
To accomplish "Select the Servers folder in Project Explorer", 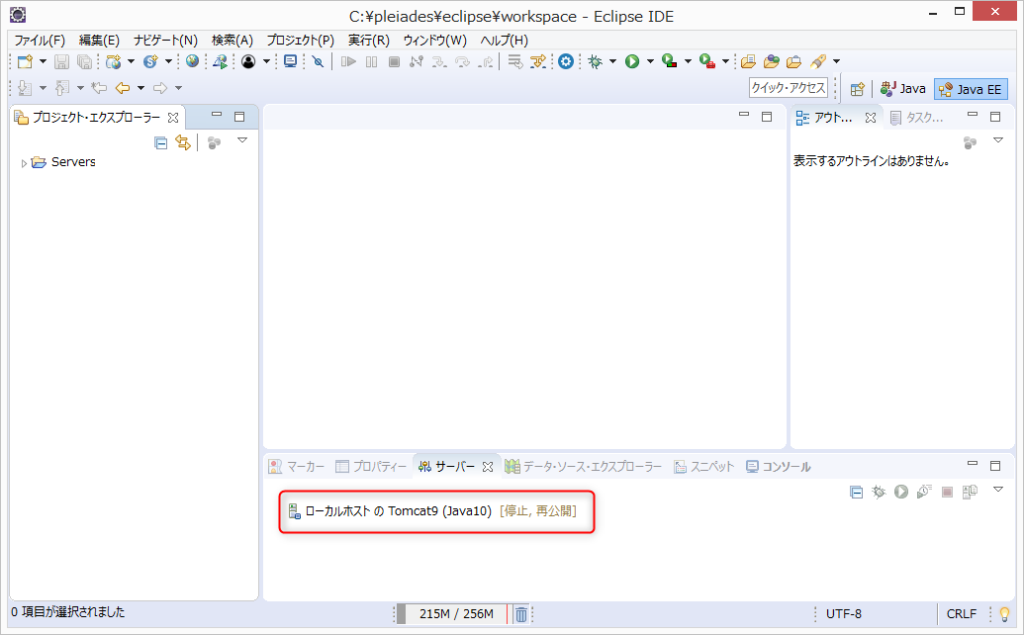I will (x=64, y=162).
